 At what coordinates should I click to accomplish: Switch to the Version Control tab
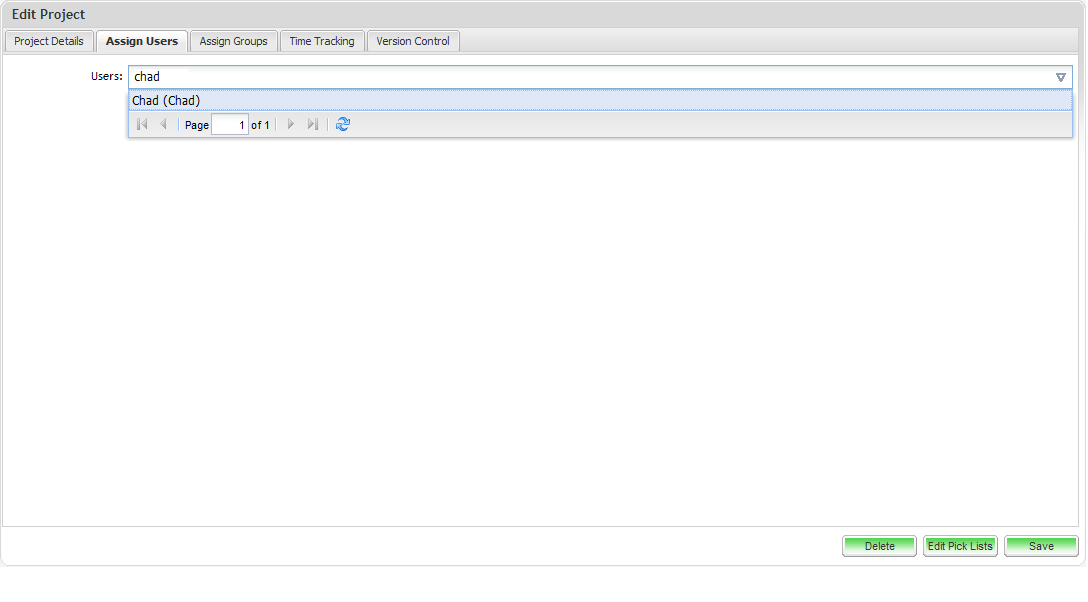click(x=413, y=41)
